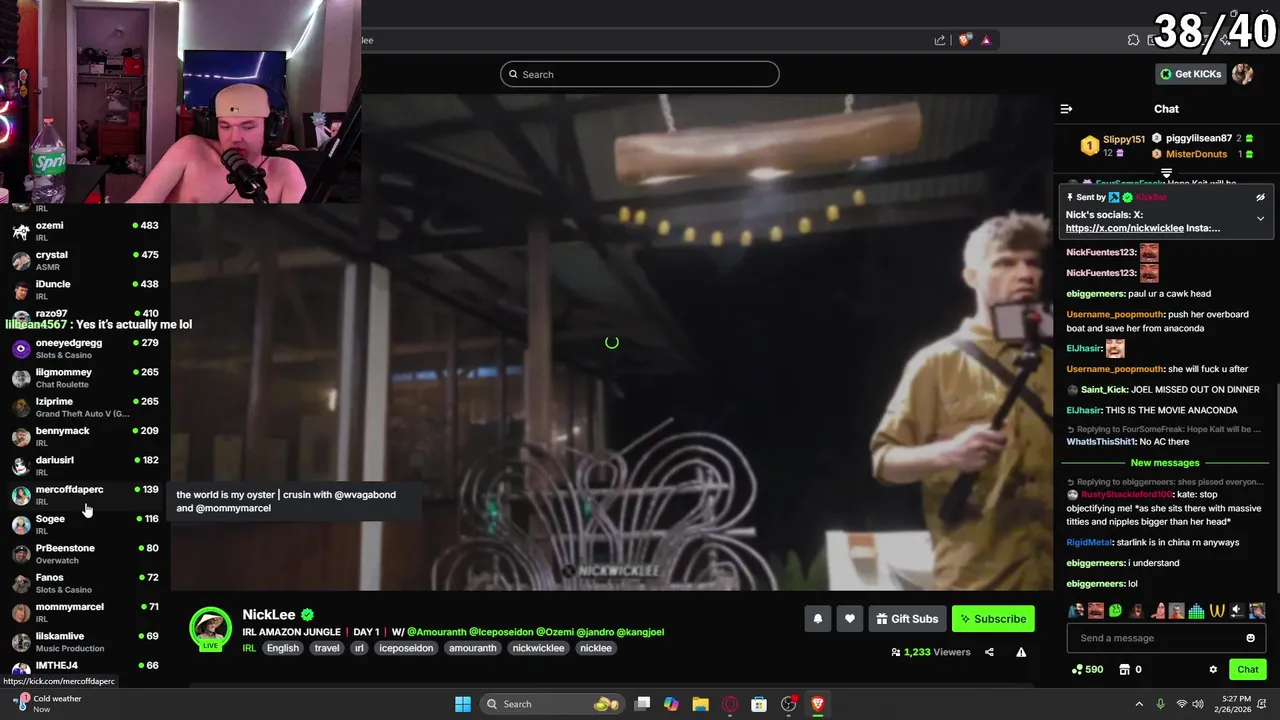1280x720 pixels.
Task: Send the message with the Chat button
Action: click(x=1248, y=670)
